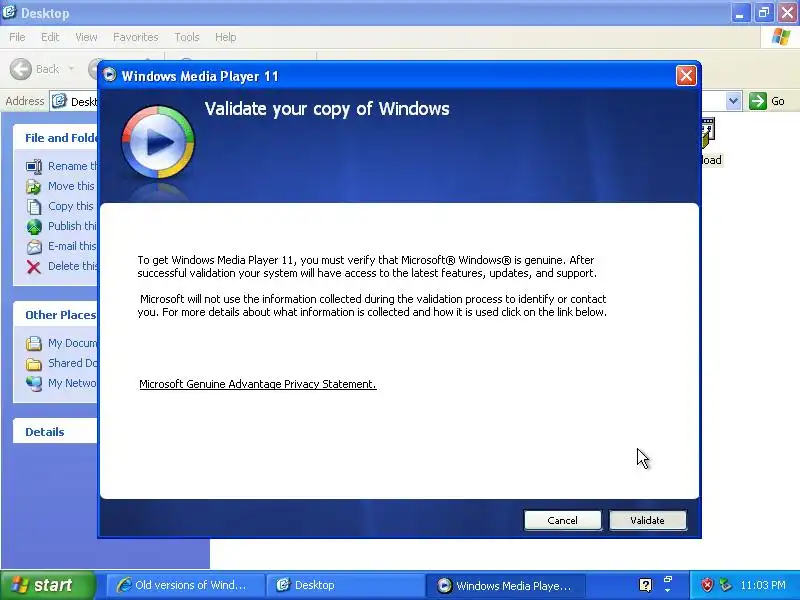The image size is (800, 600).
Task: Click the Media Player title bar icon
Action: point(109,75)
